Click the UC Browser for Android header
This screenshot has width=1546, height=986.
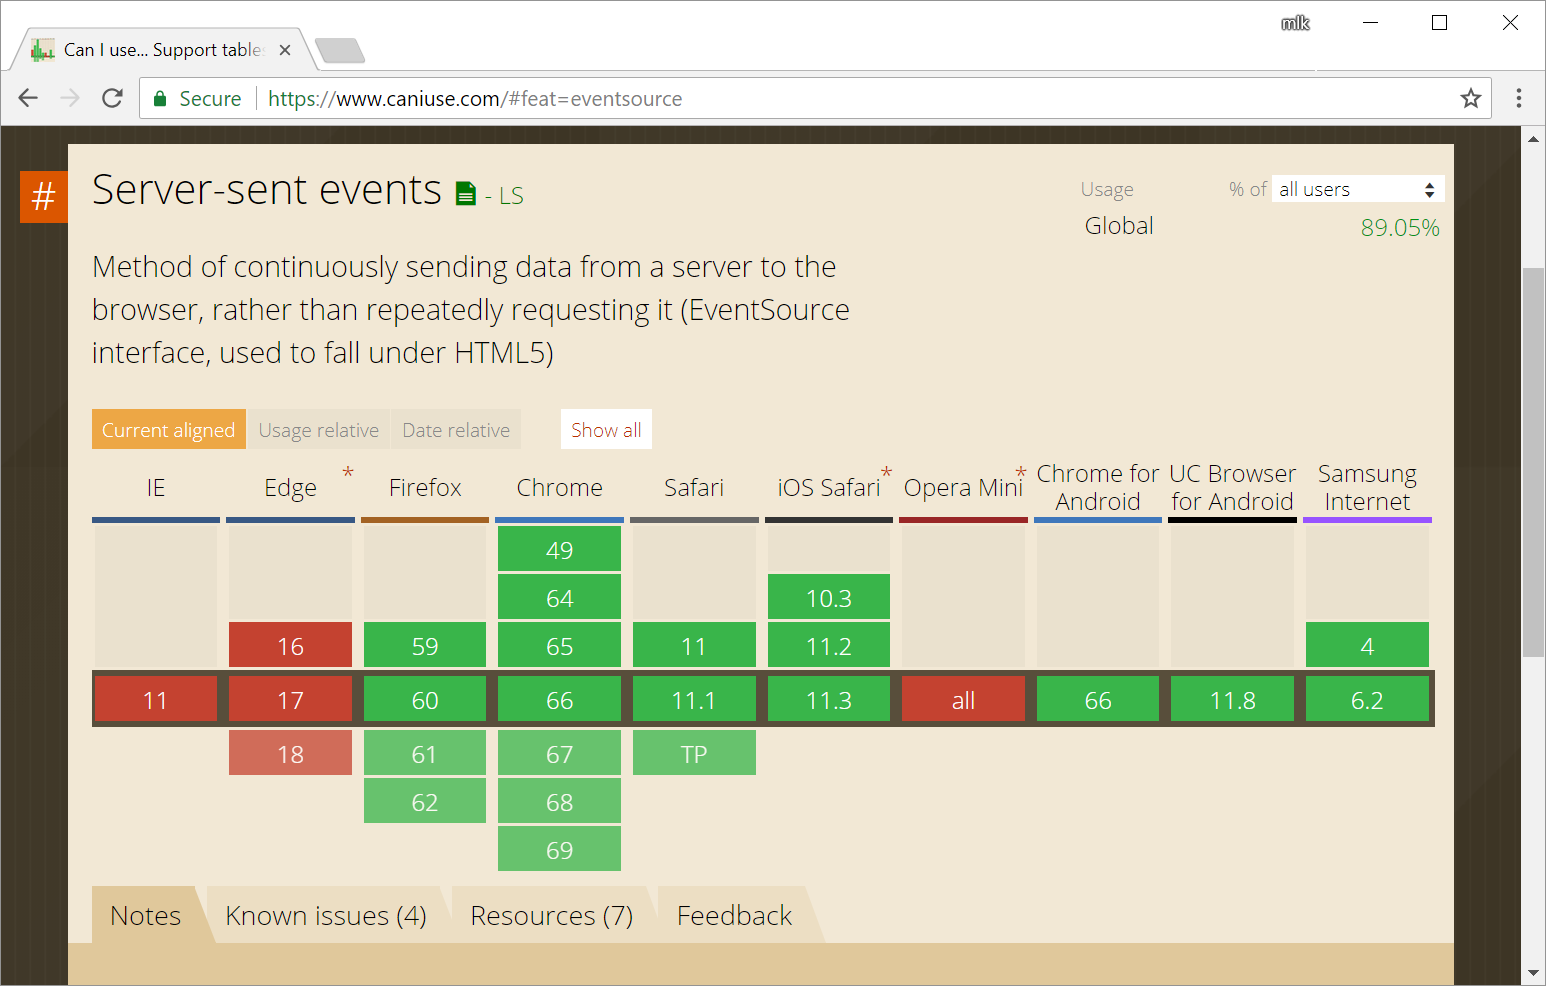[x=1232, y=487]
